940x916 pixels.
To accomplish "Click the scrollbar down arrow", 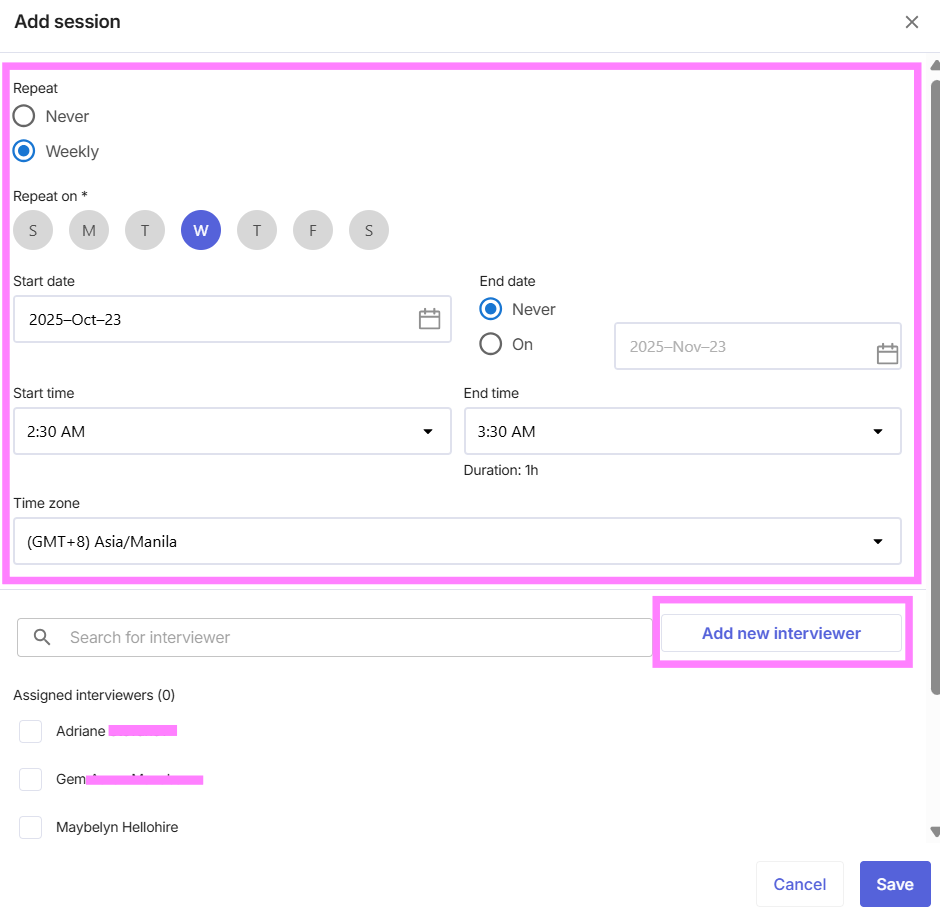I will click(935, 831).
